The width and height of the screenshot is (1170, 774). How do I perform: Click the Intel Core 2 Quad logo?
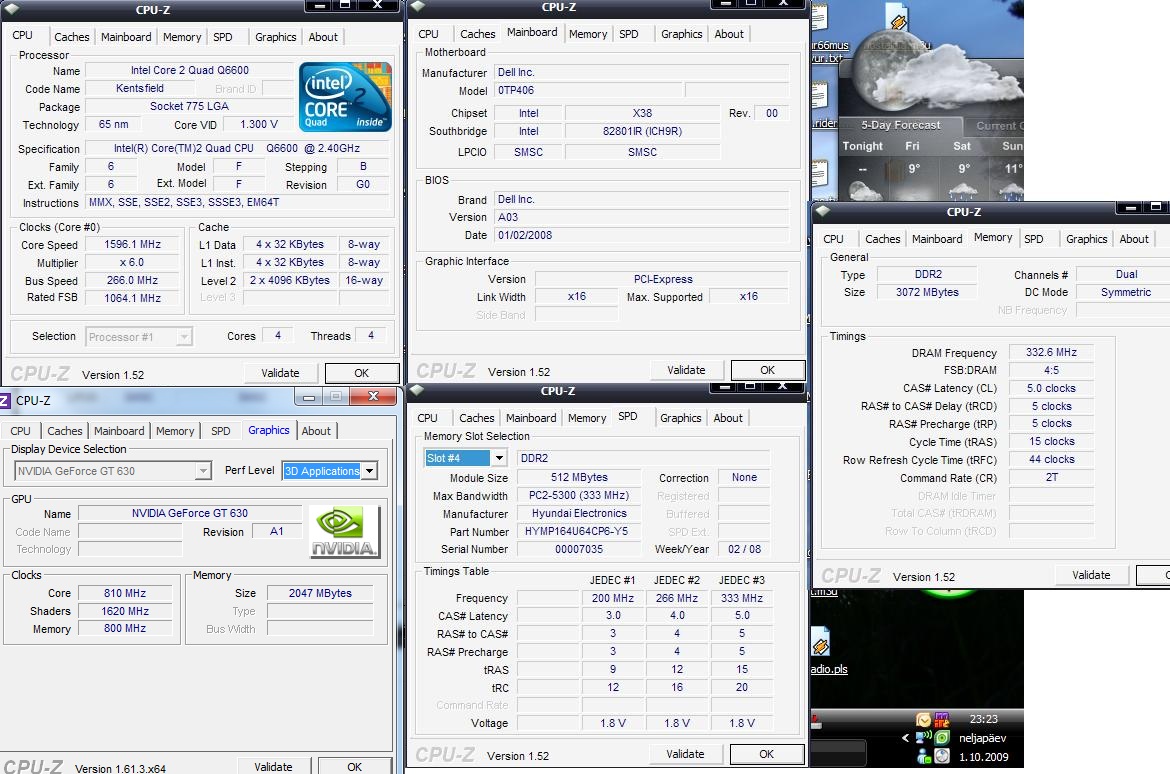click(x=345, y=97)
